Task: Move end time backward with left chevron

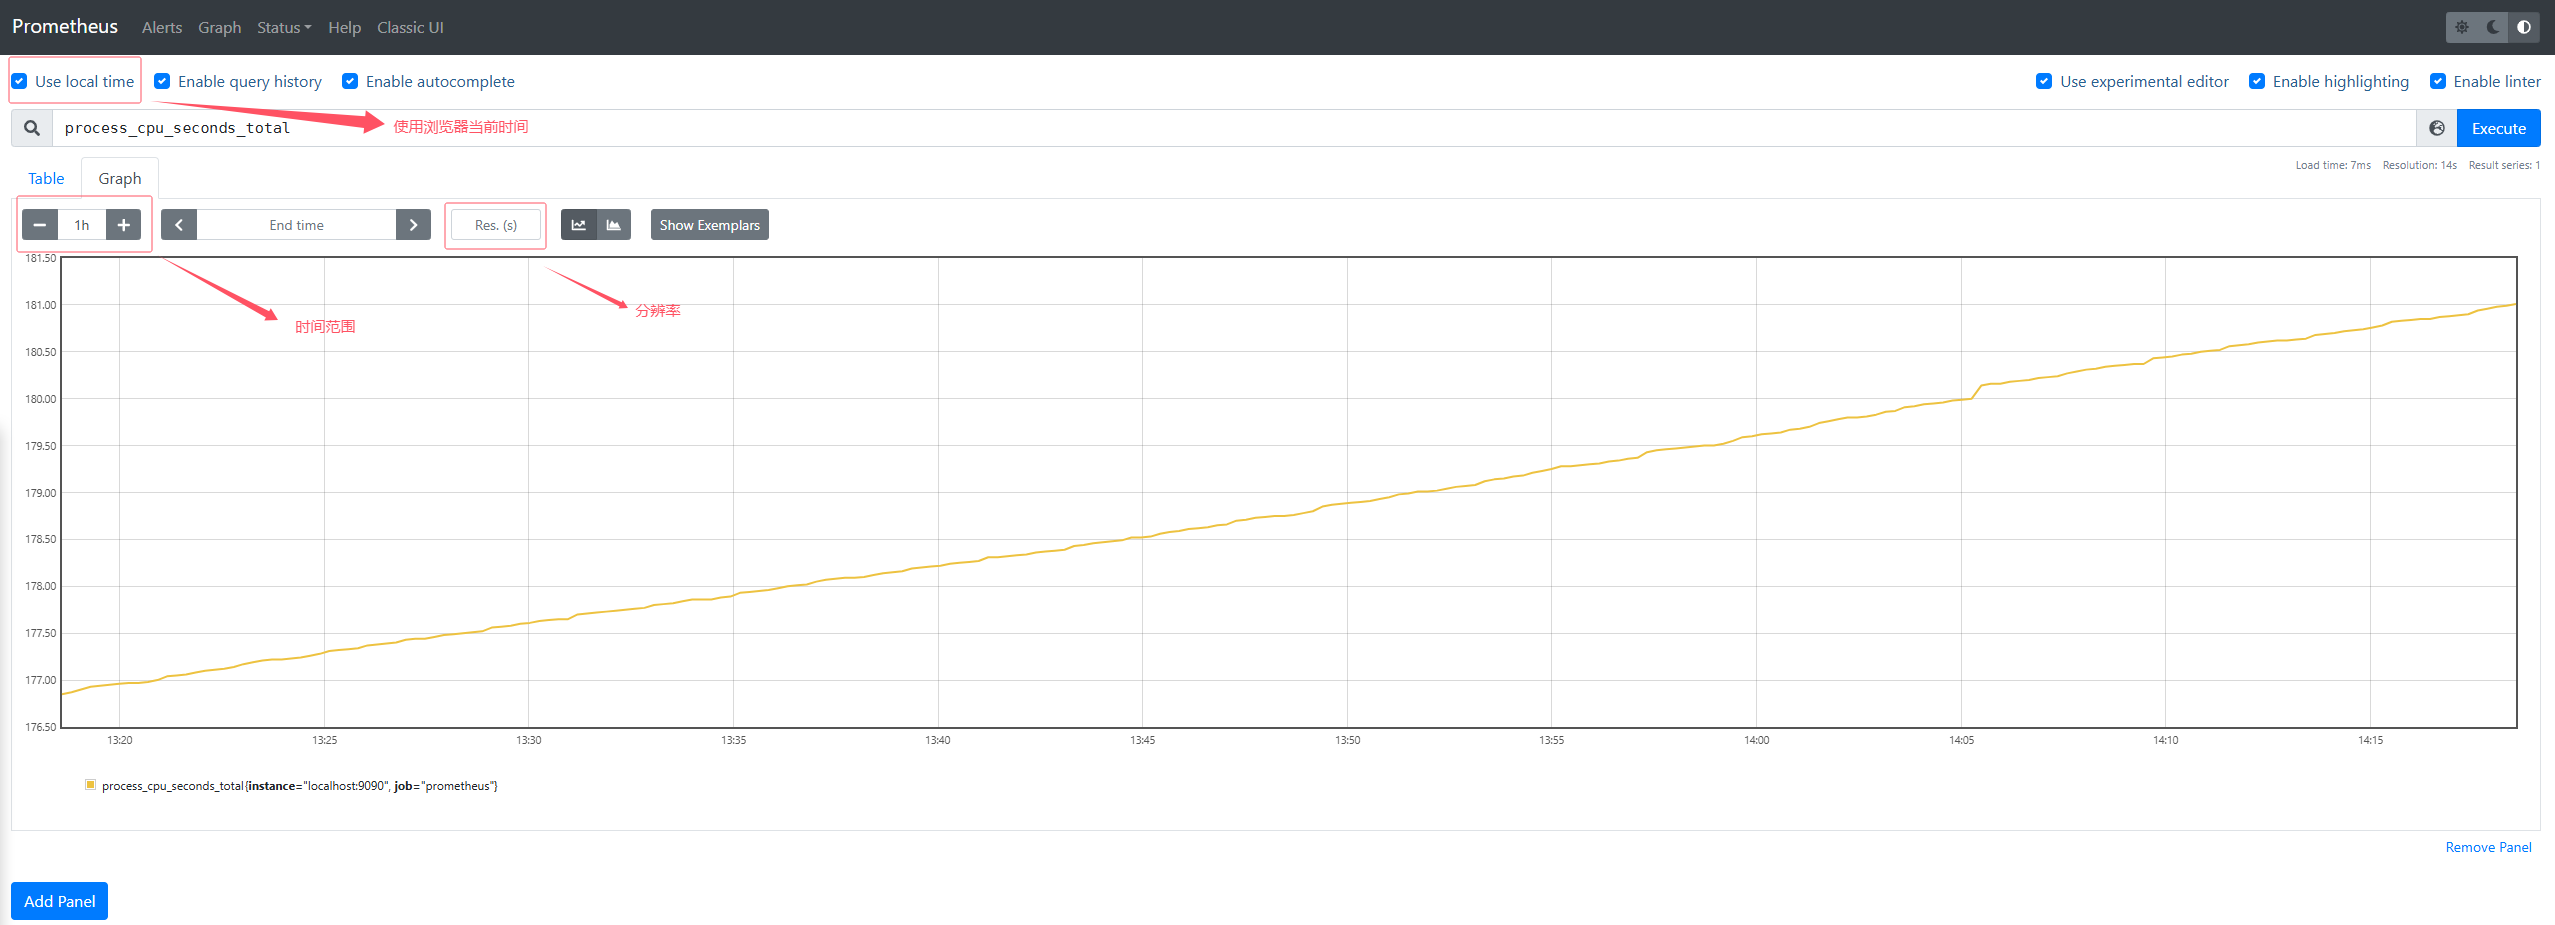Action: pos(179,225)
